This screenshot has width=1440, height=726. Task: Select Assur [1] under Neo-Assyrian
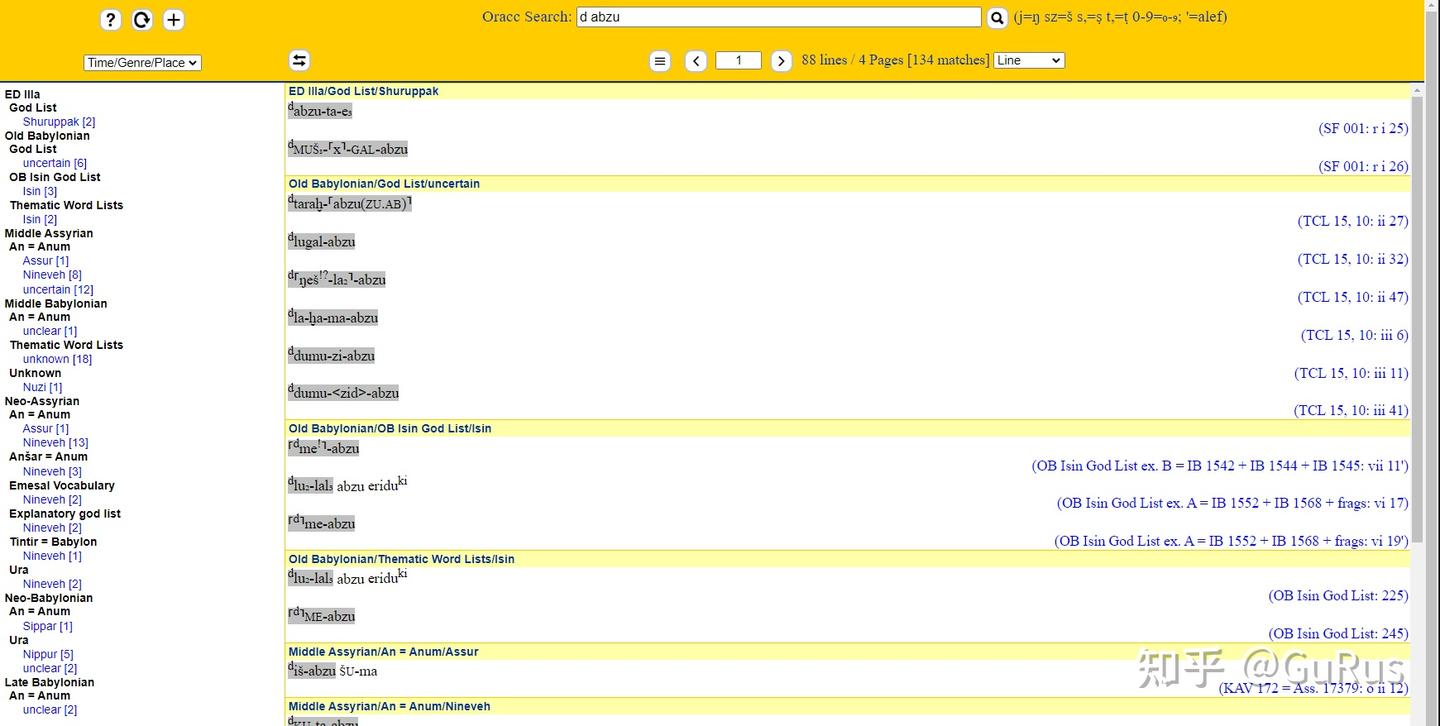coord(46,429)
